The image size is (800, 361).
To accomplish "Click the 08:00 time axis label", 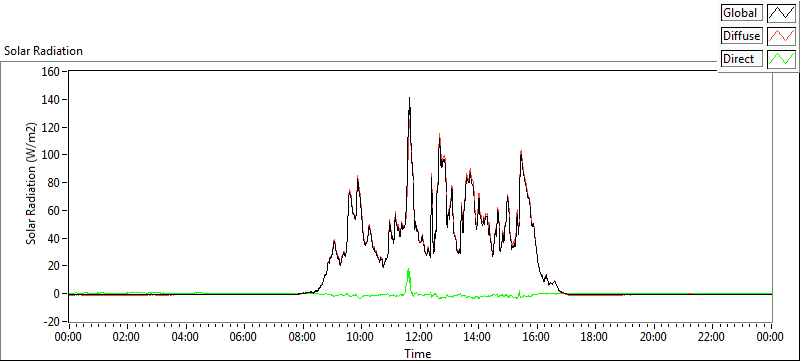I will [x=303, y=337].
